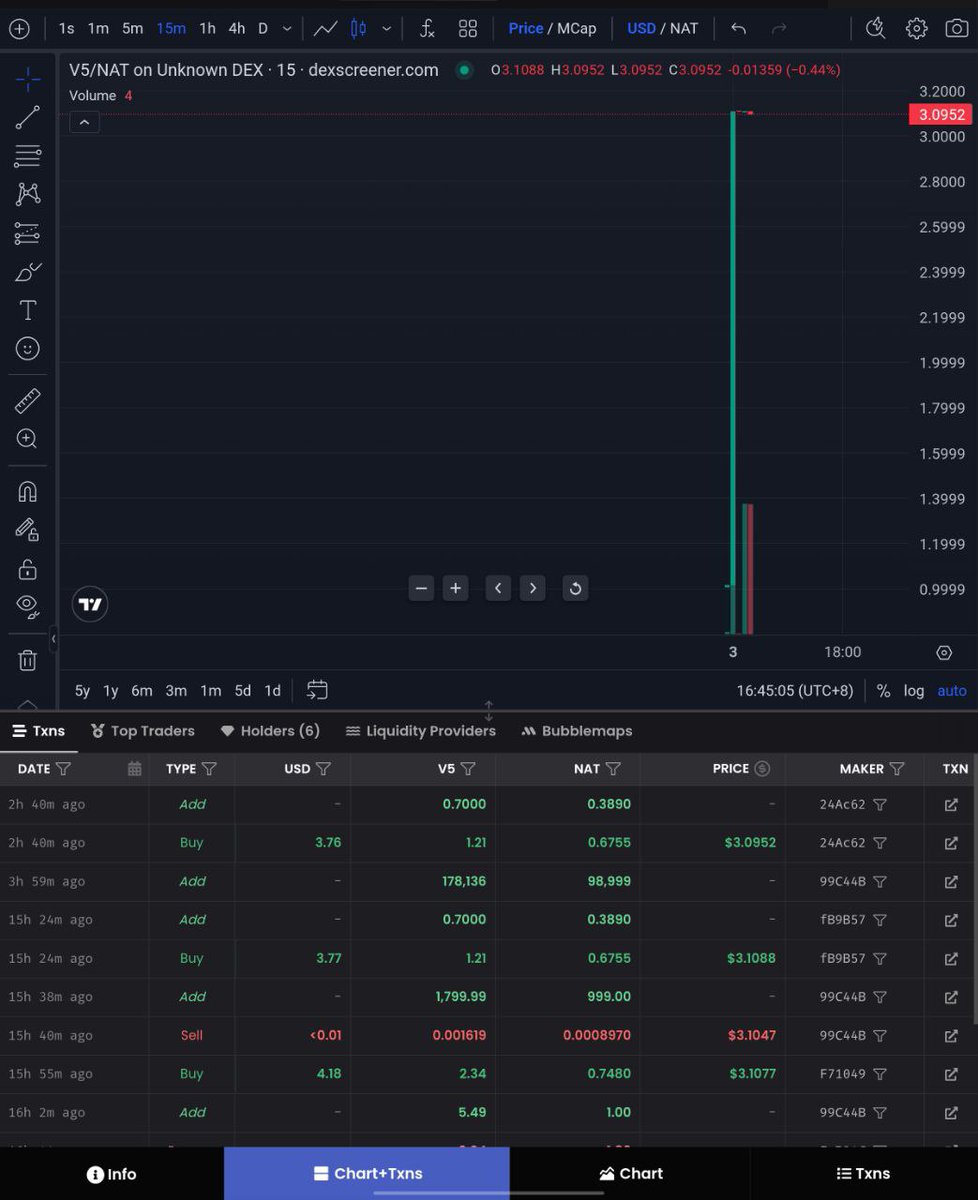The image size is (978, 1200).
Task: Set chart range to 5d
Action: click(x=243, y=691)
